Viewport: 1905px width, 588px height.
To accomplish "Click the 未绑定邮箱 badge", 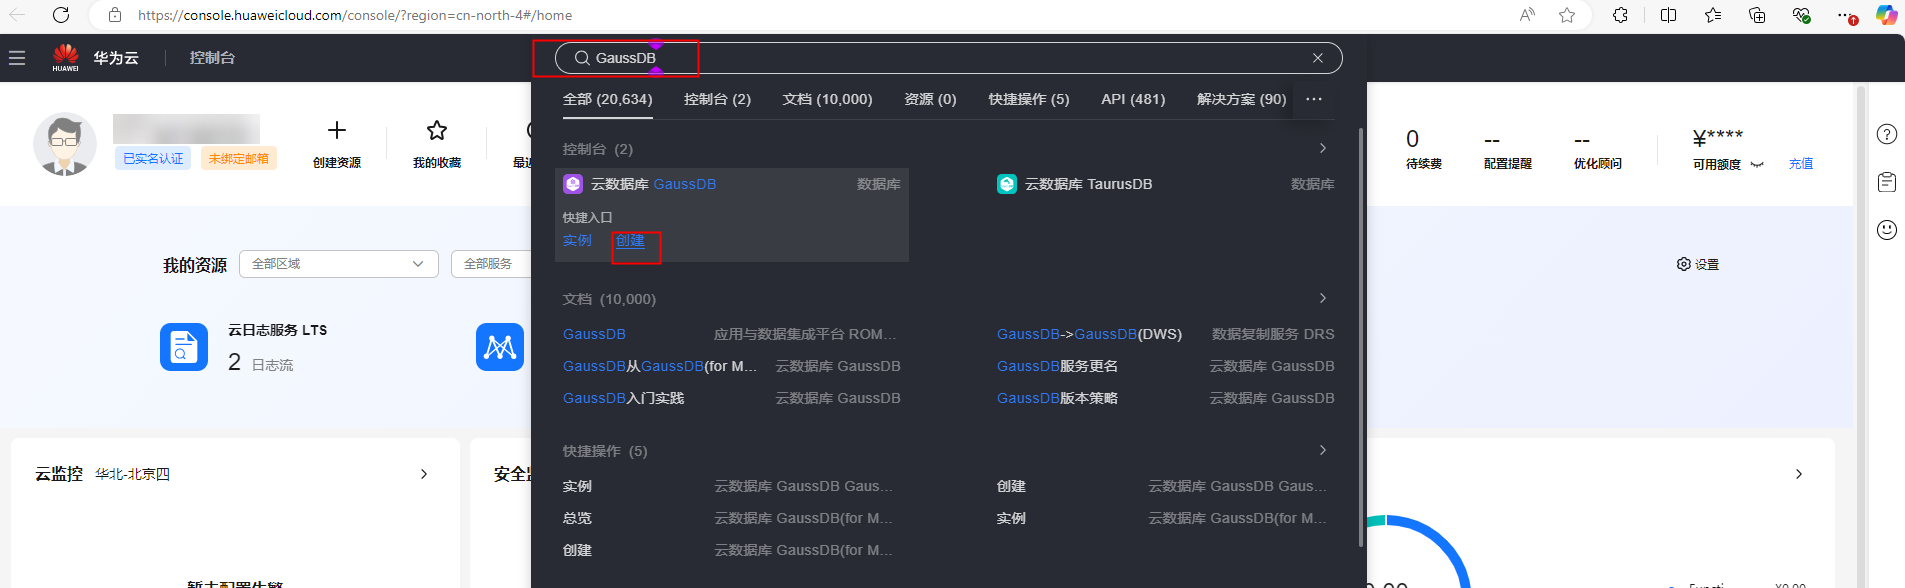I will point(239,158).
